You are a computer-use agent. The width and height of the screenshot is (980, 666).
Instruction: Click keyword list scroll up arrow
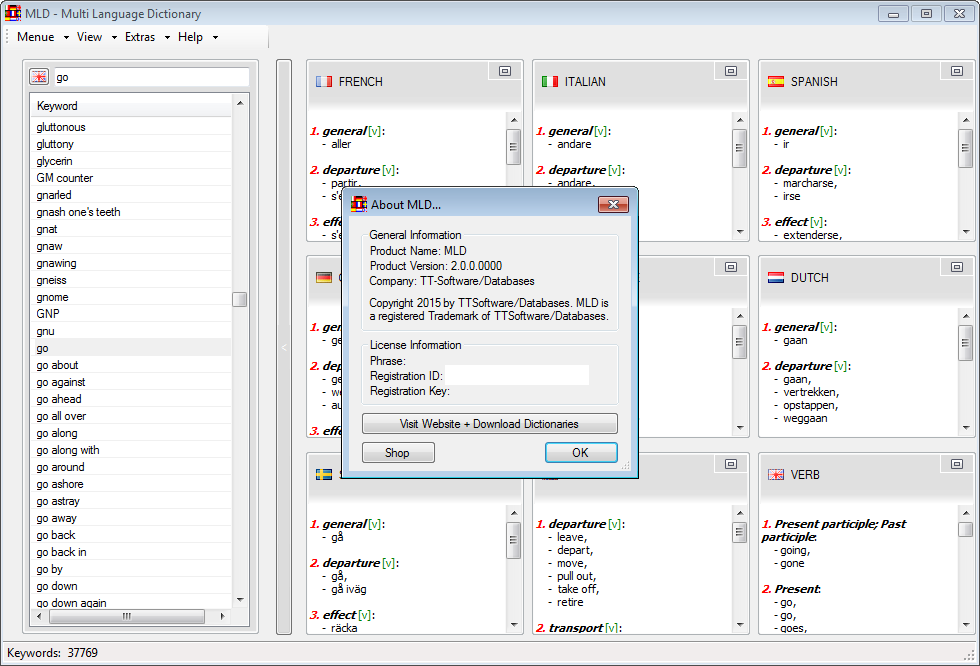pyautogui.click(x=239, y=103)
